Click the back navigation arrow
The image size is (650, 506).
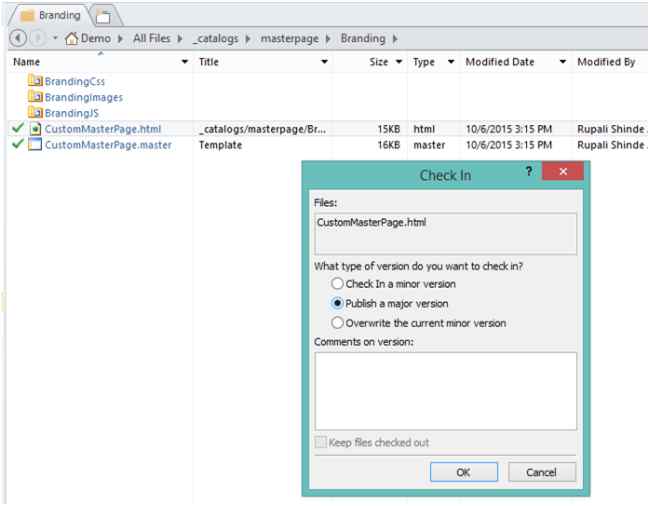(18, 39)
